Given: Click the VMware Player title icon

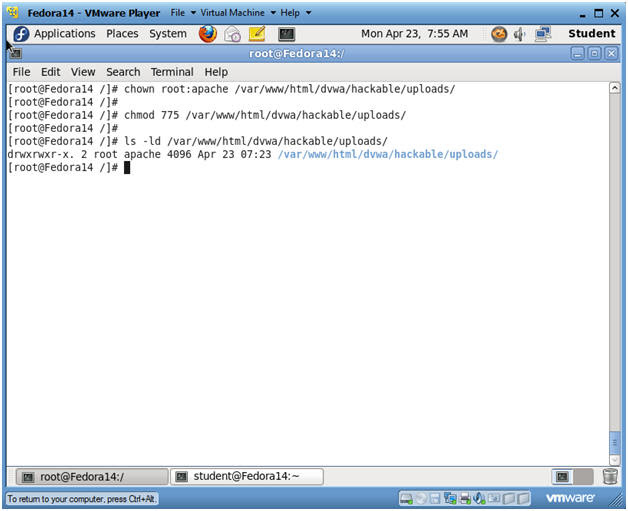Looking at the screenshot, I should coord(13,13).
